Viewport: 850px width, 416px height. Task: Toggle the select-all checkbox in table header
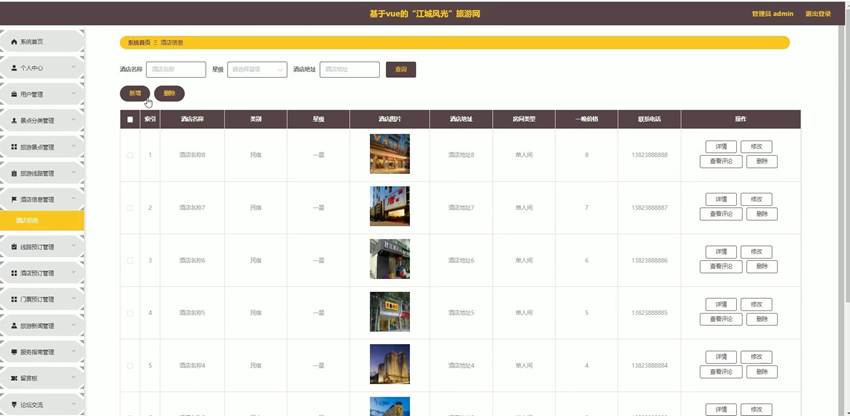coord(130,119)
